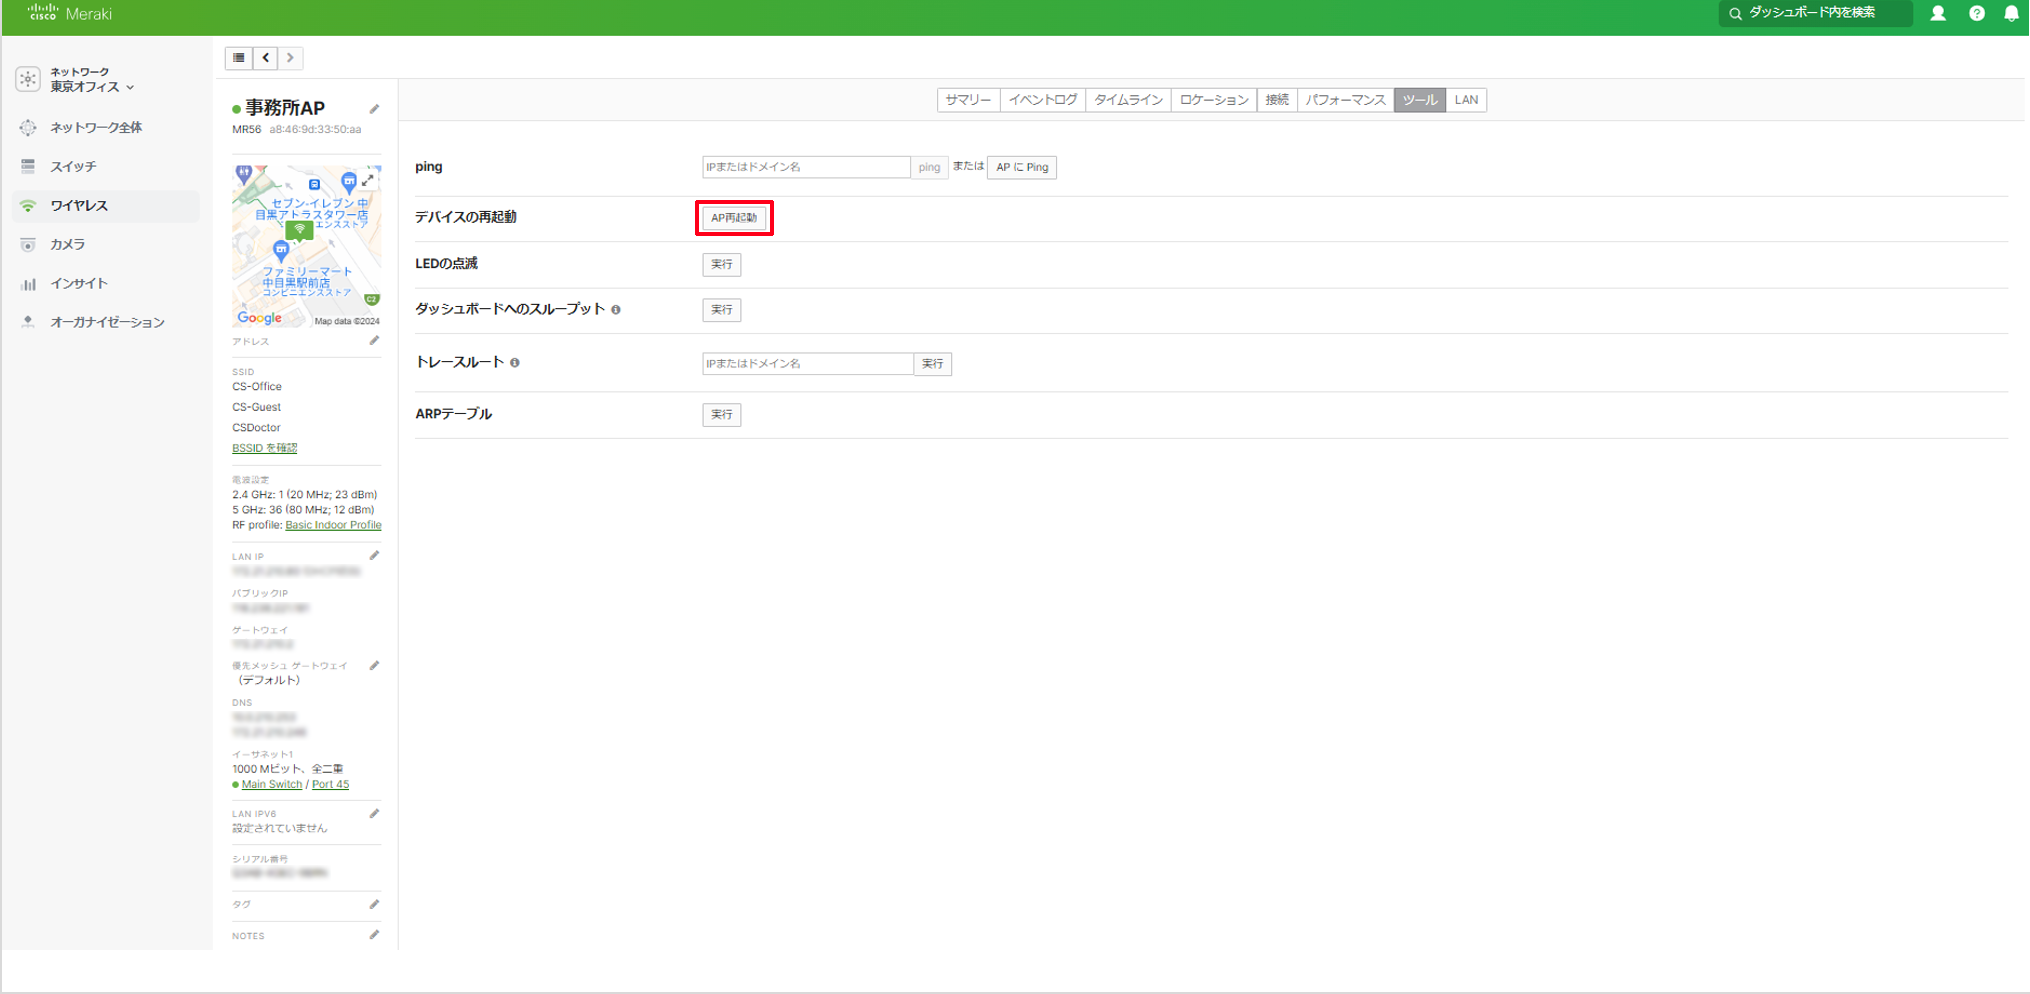The image size is (2030, 994).
Task: Click the map thumbnail
Action: tap(306, 246)
